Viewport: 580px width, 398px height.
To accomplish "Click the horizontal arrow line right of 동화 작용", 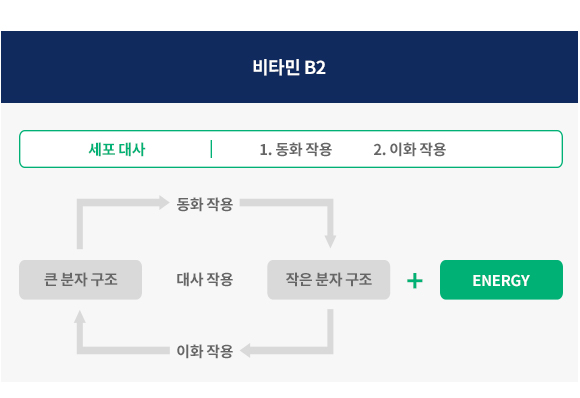I will [284, 203].
